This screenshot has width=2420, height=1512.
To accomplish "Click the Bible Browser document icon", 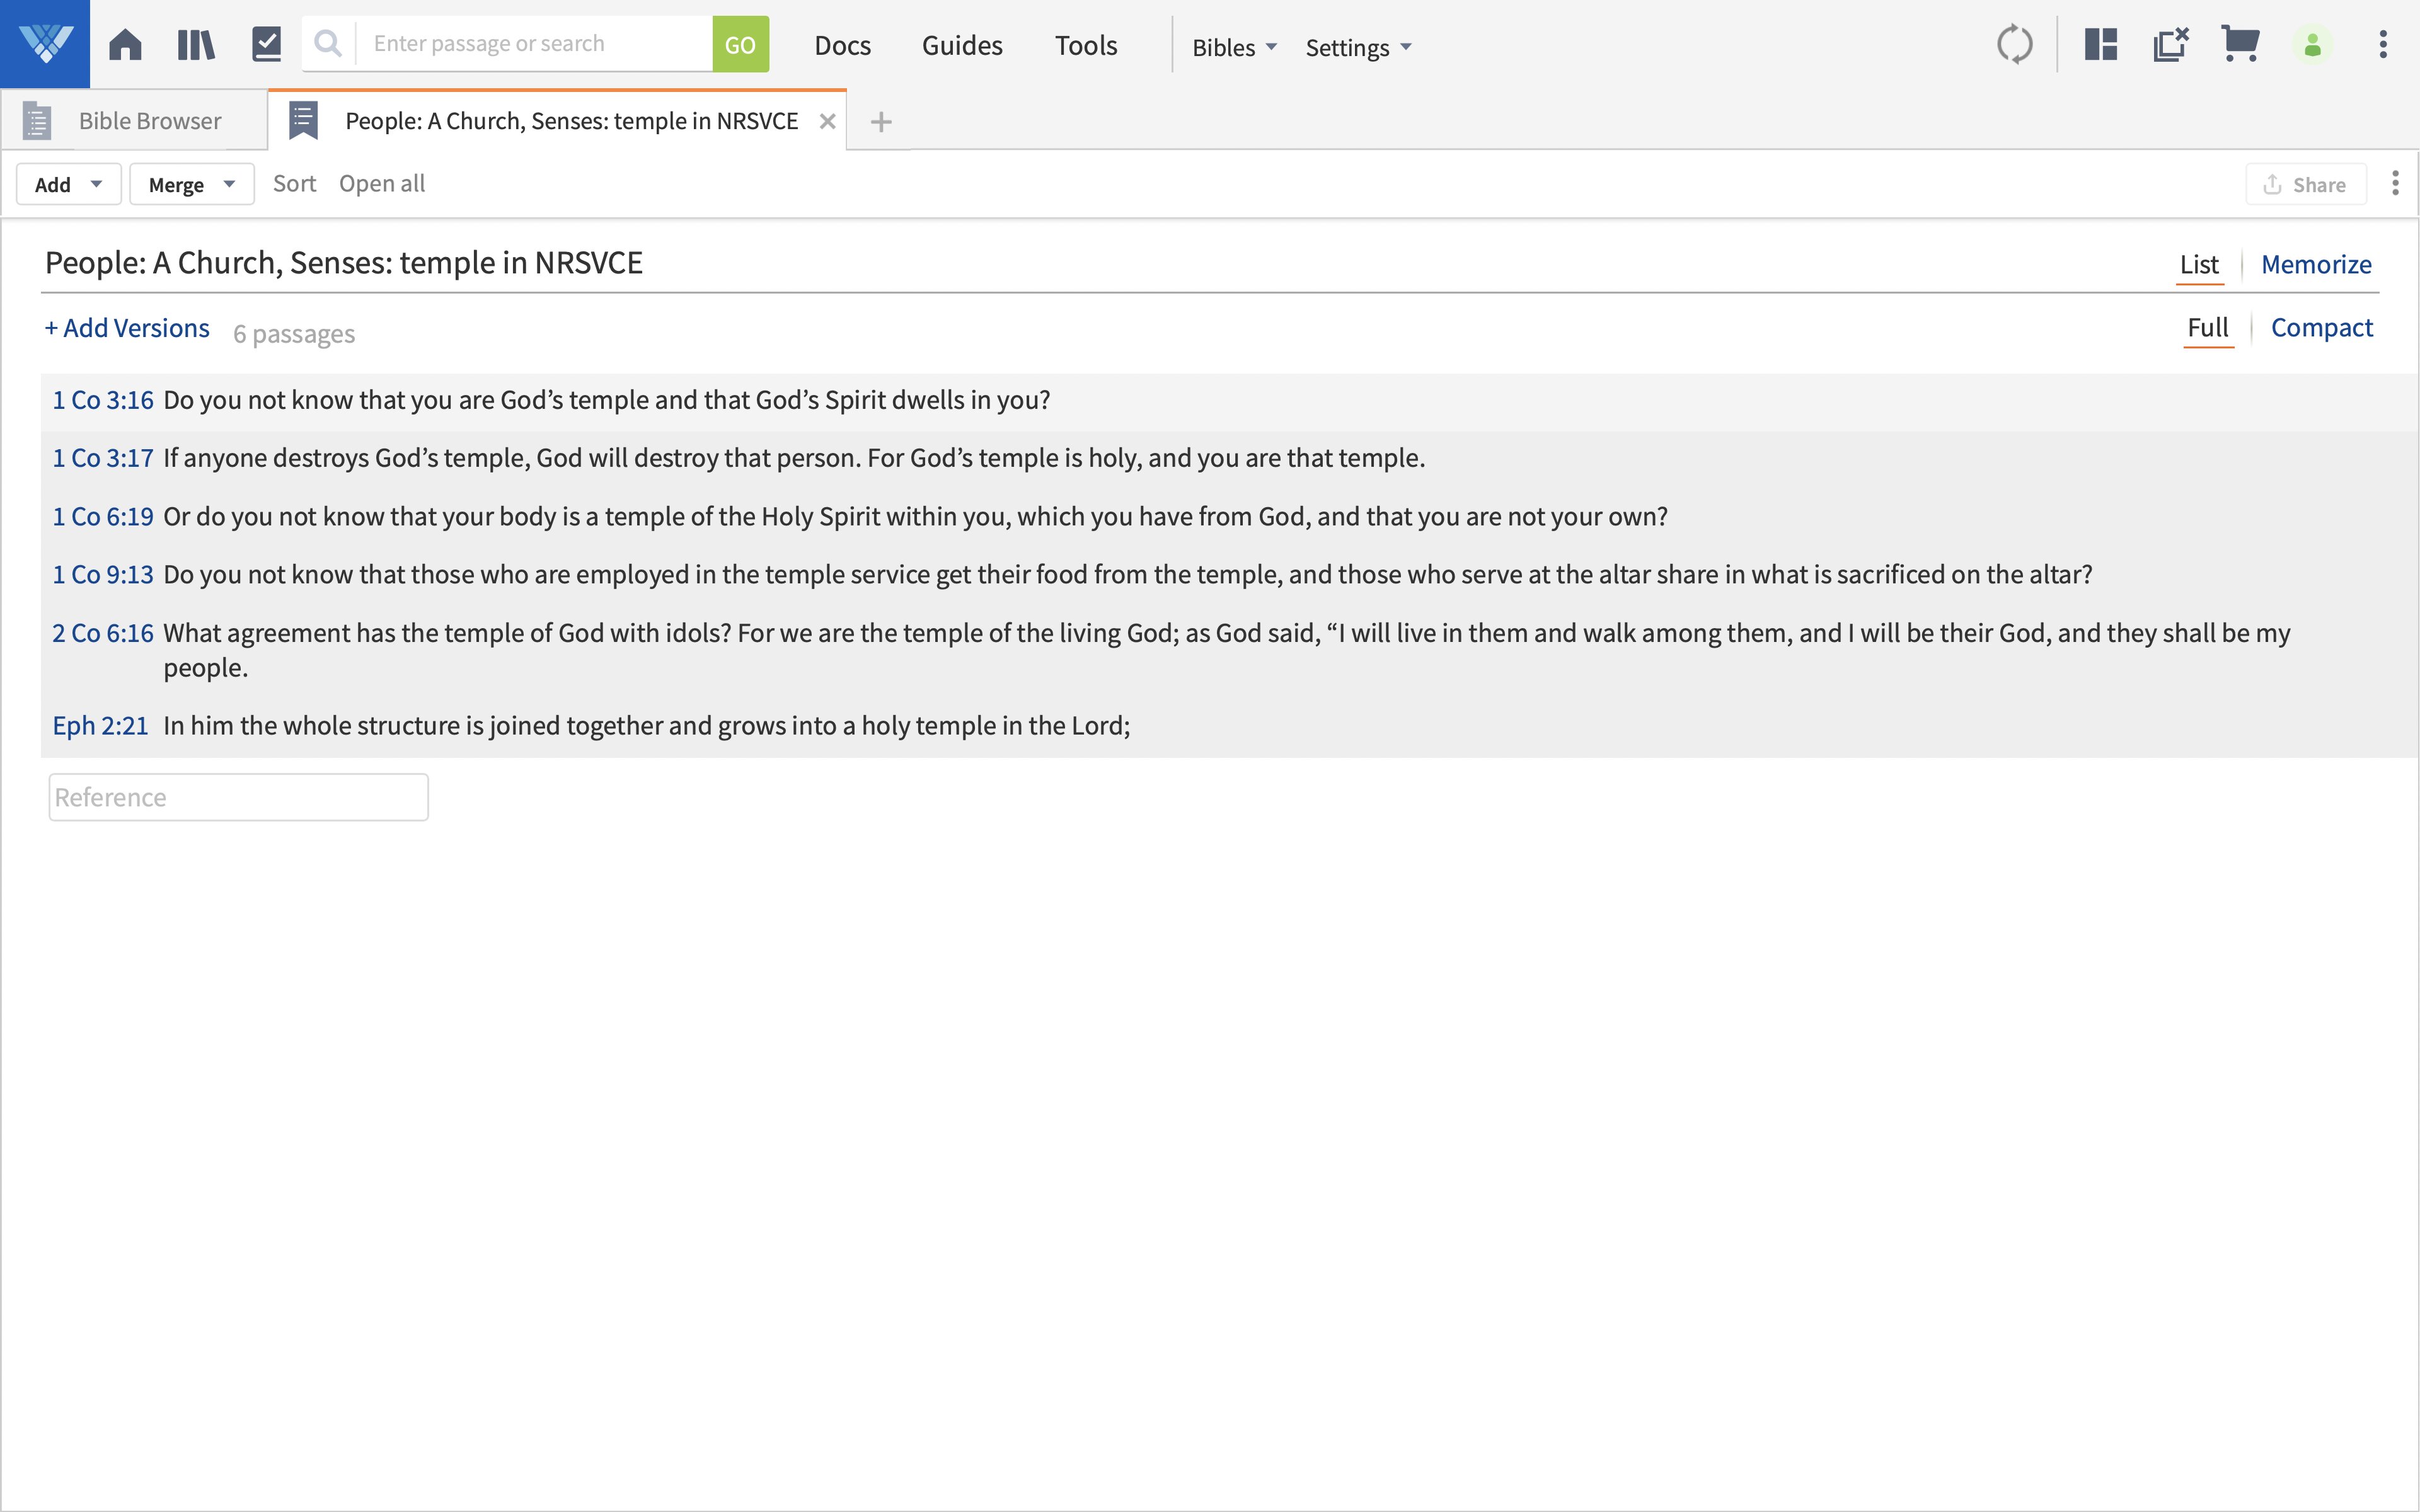I will click(37, 121).
